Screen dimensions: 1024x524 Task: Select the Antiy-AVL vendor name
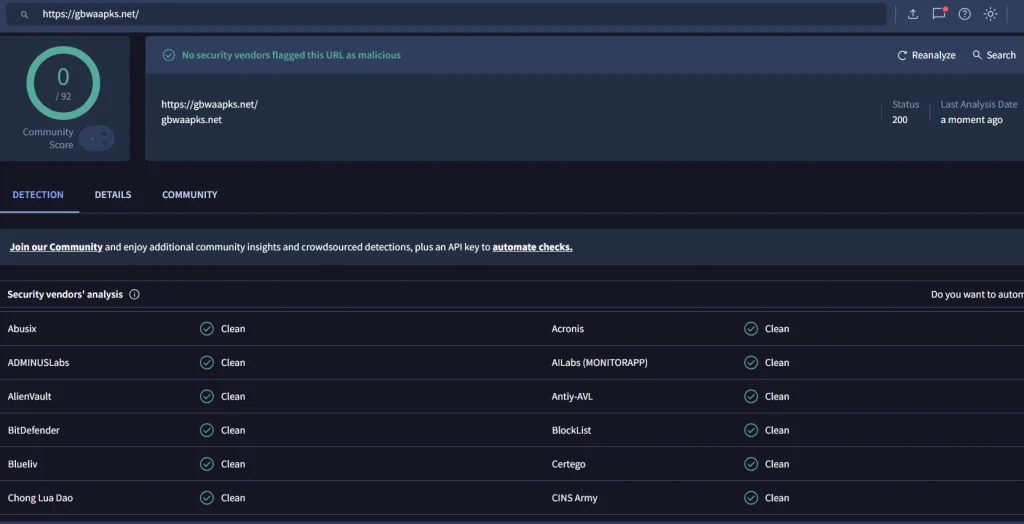(x=572, y=397)
